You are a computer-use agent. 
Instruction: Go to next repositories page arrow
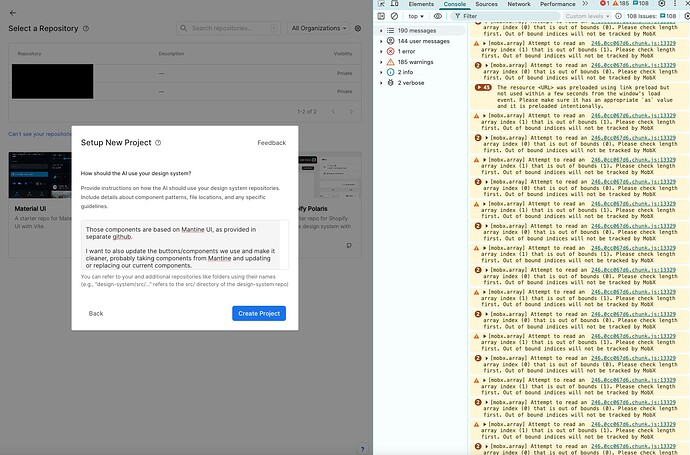point(351,111)
